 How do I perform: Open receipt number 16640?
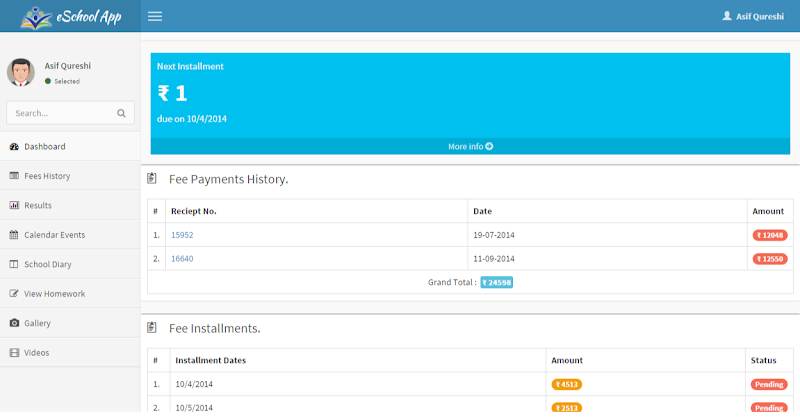point(182,258)
